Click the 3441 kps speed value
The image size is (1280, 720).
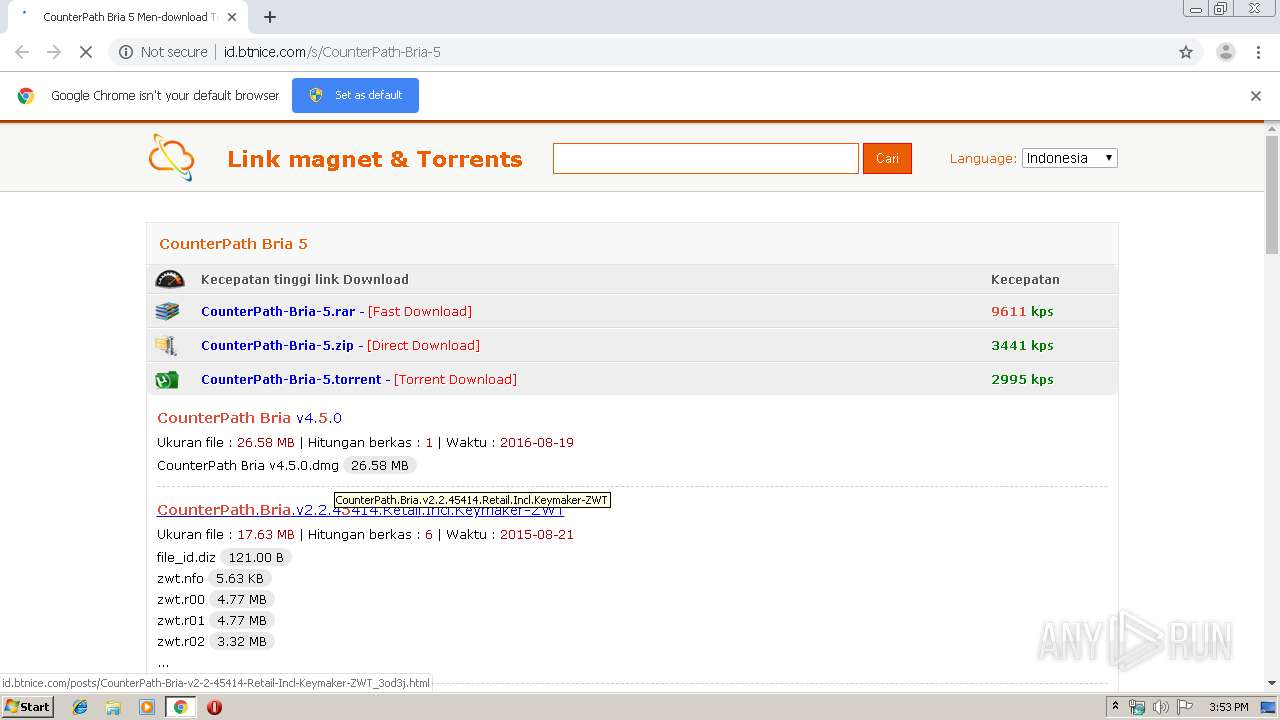tap(1022, 345)
